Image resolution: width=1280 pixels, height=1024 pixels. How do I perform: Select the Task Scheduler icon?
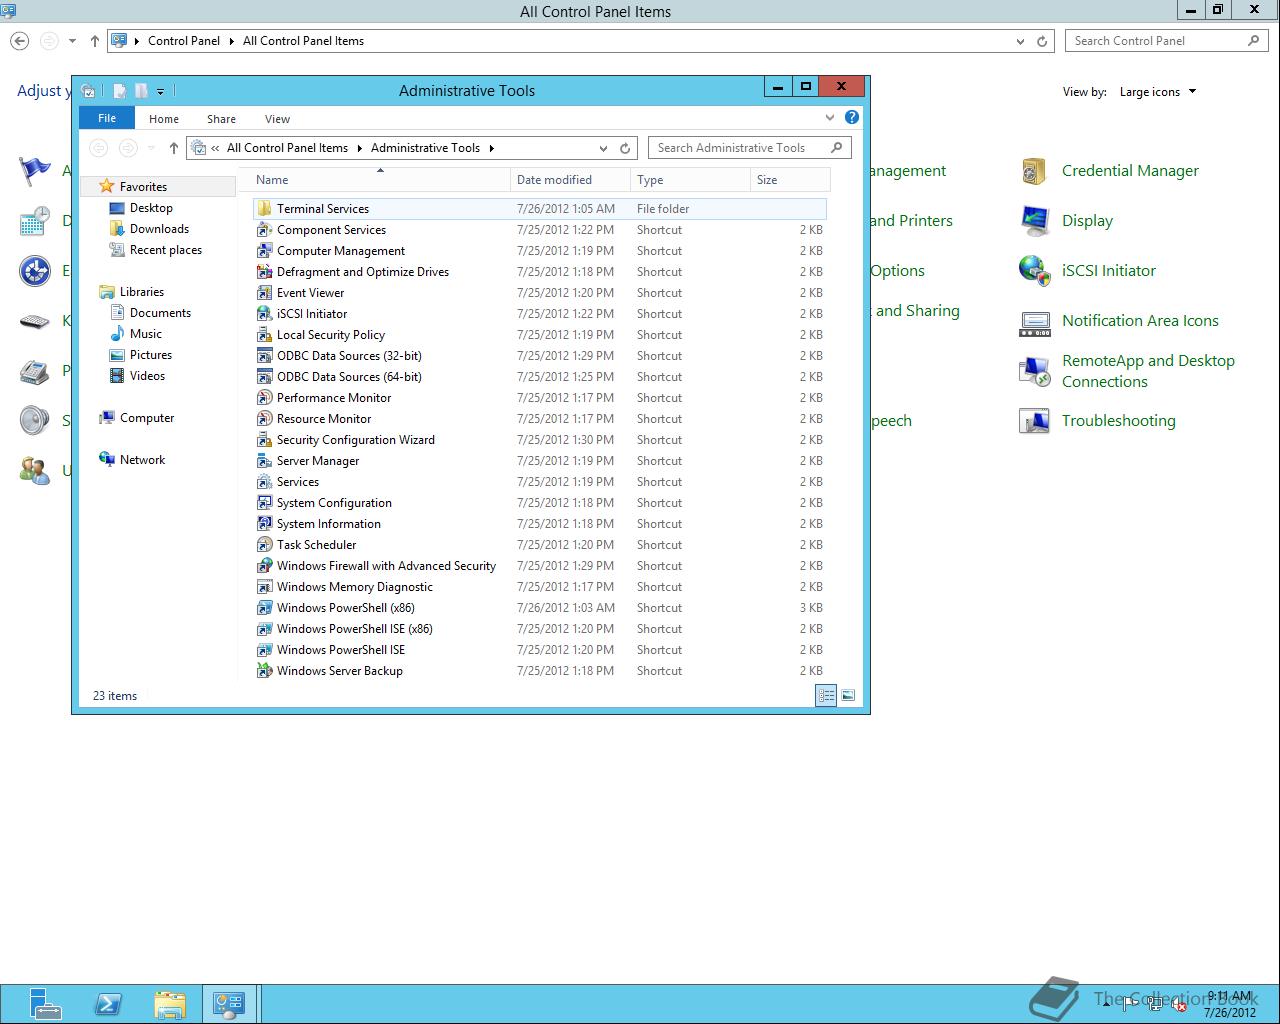point(264,544)
